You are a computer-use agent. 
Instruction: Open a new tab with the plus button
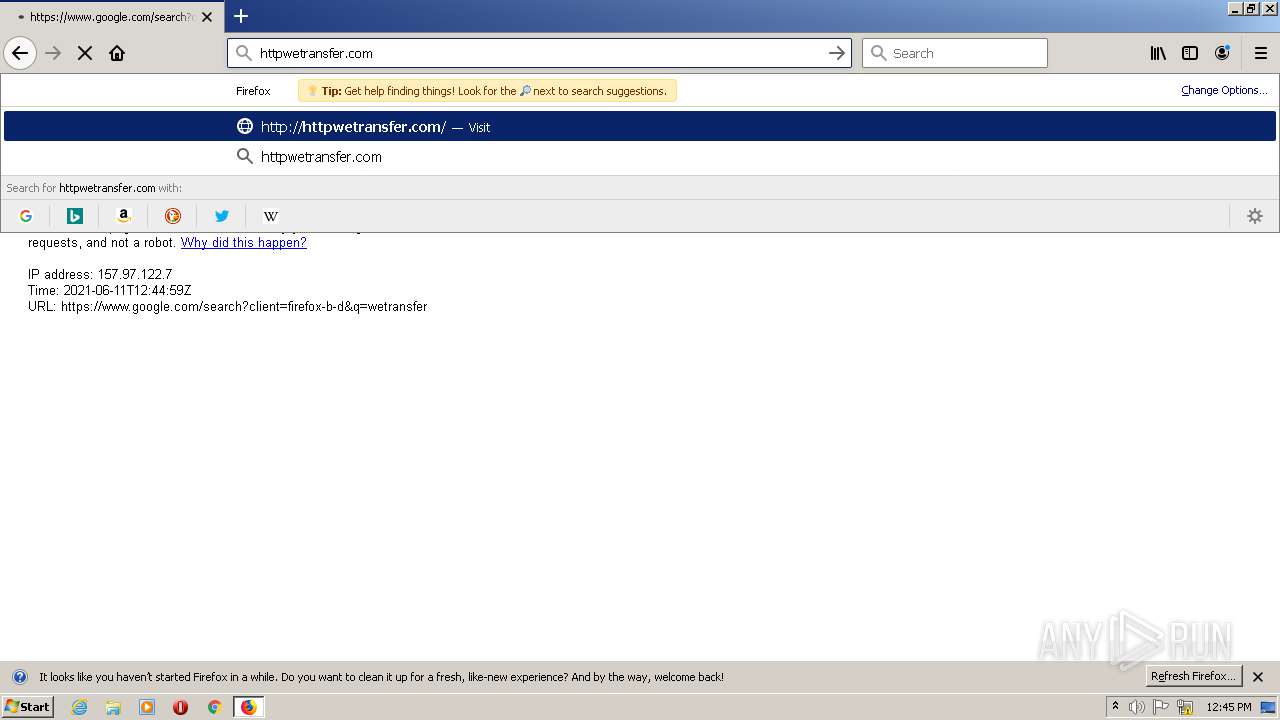[x=241, y=16]
